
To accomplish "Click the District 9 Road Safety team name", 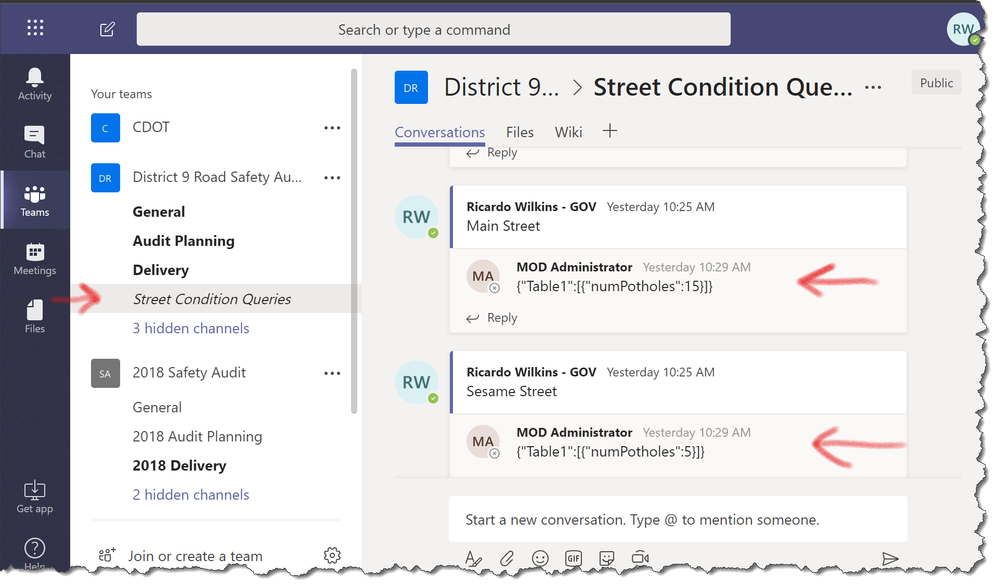I will tap(217, 177).
